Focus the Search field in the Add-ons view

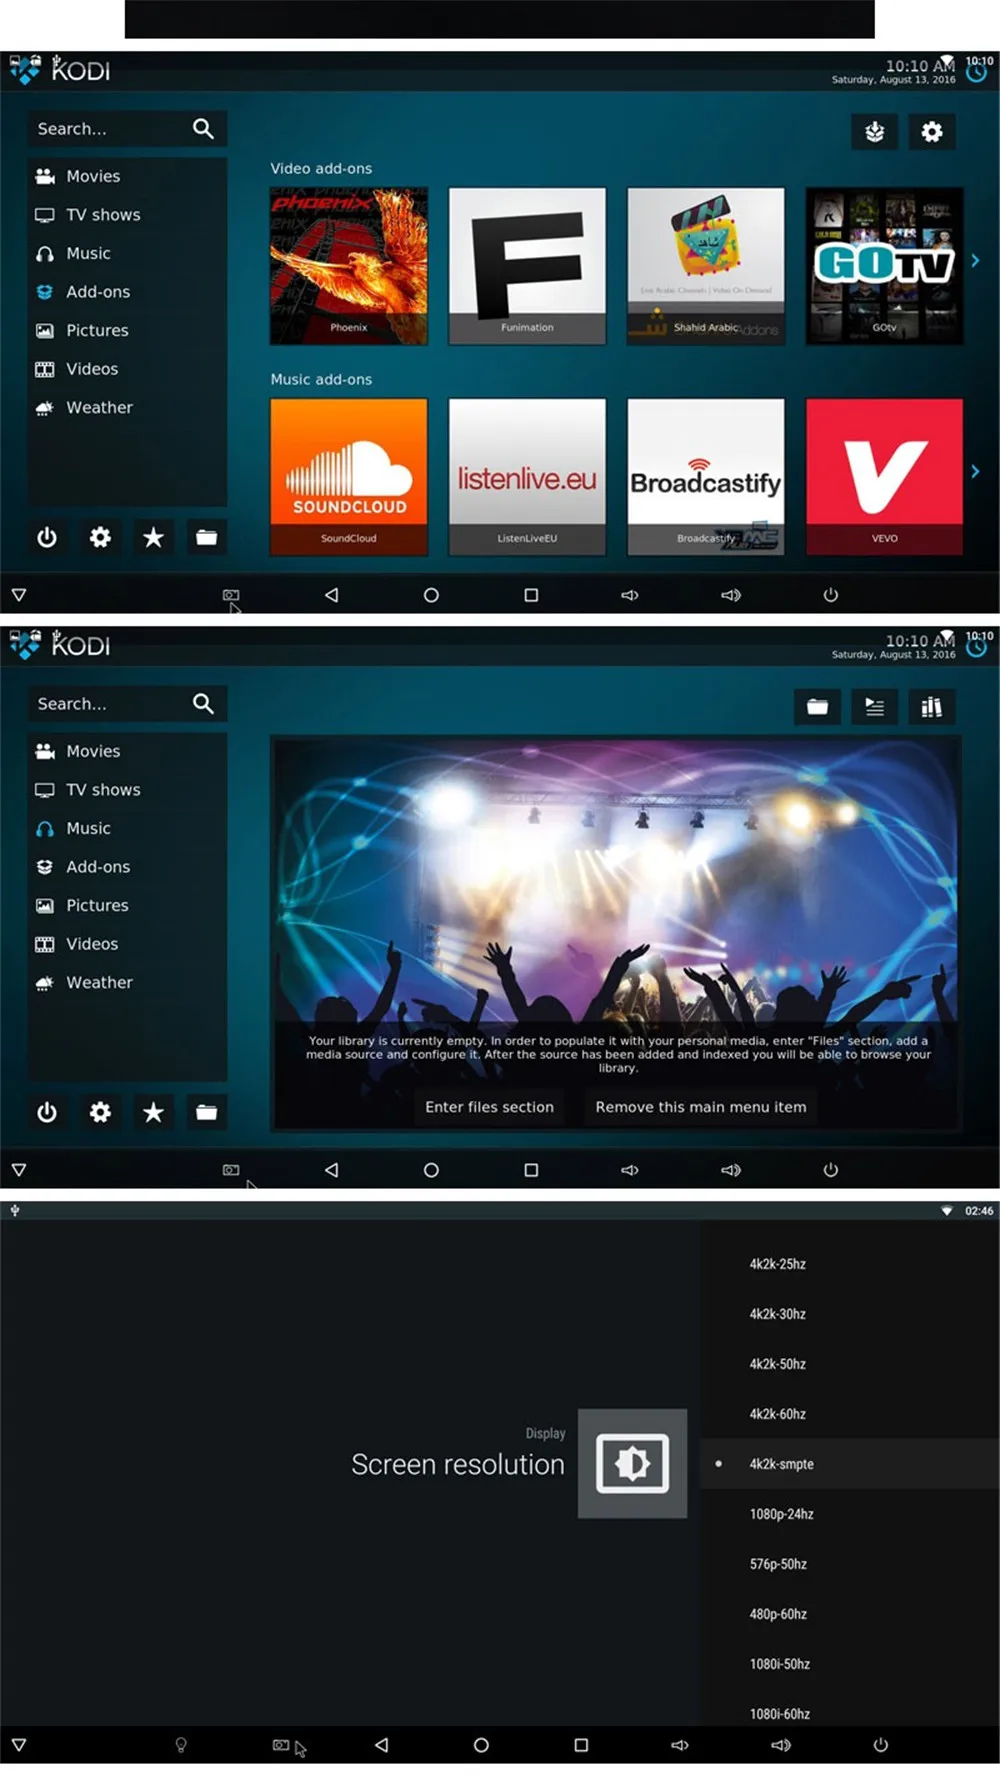click(127, 129)
